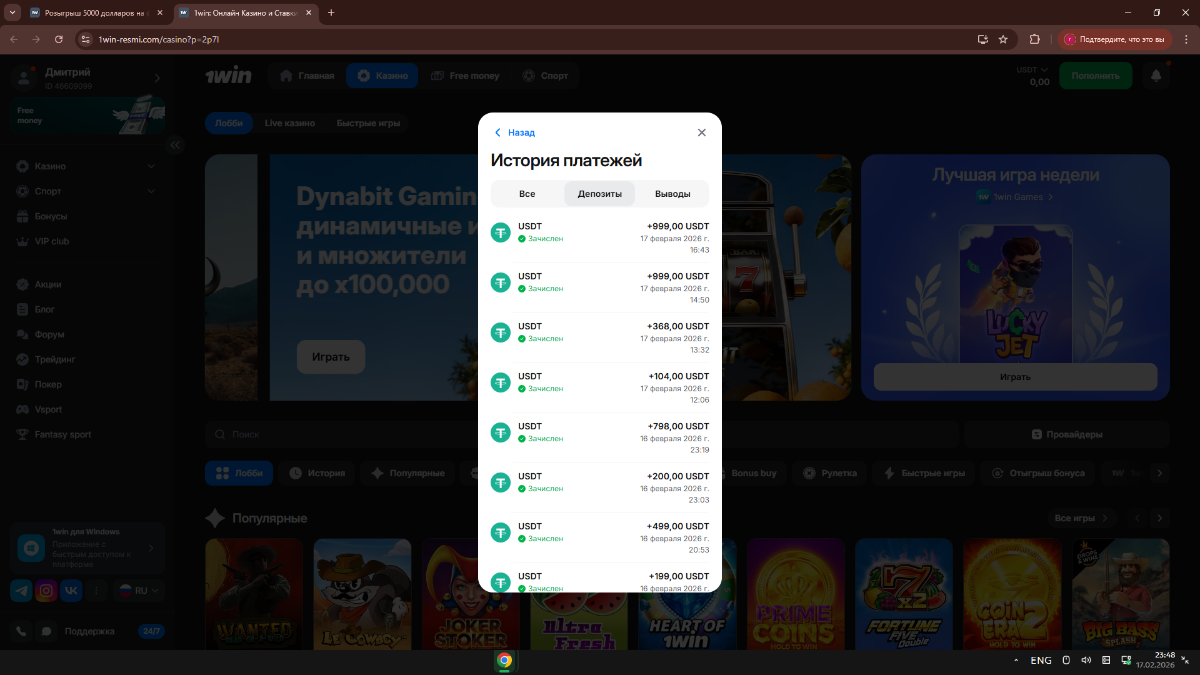Close the payment history dialog

coord(701,132)
